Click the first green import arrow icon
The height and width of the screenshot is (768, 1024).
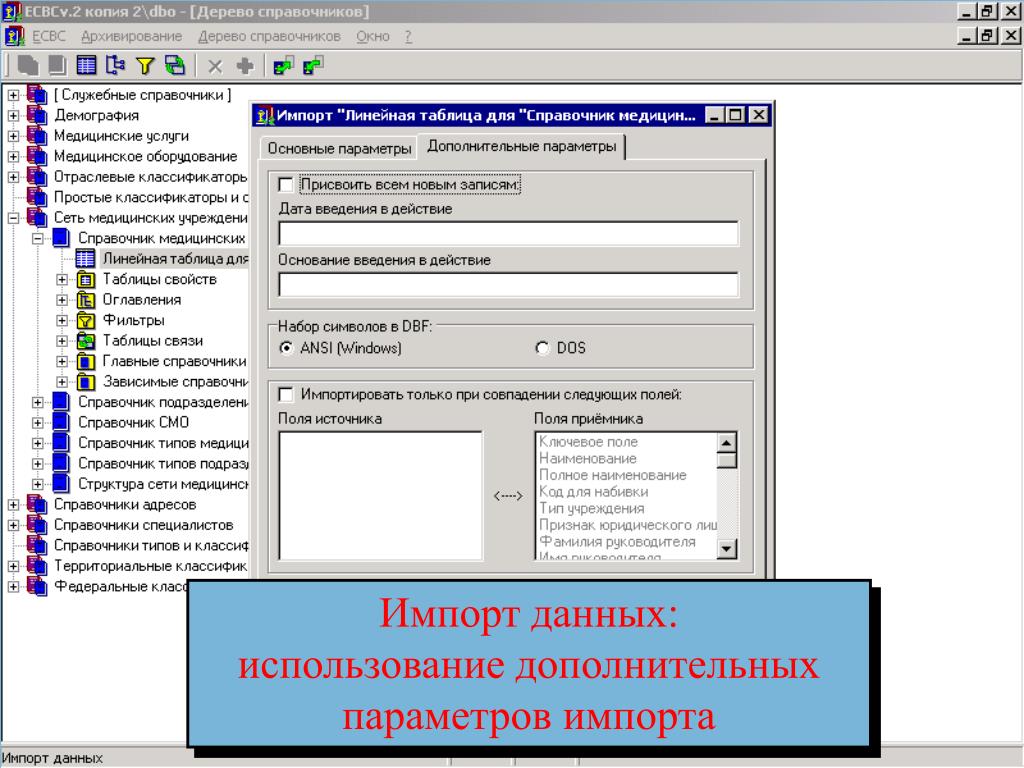click(x=283, y=65)
